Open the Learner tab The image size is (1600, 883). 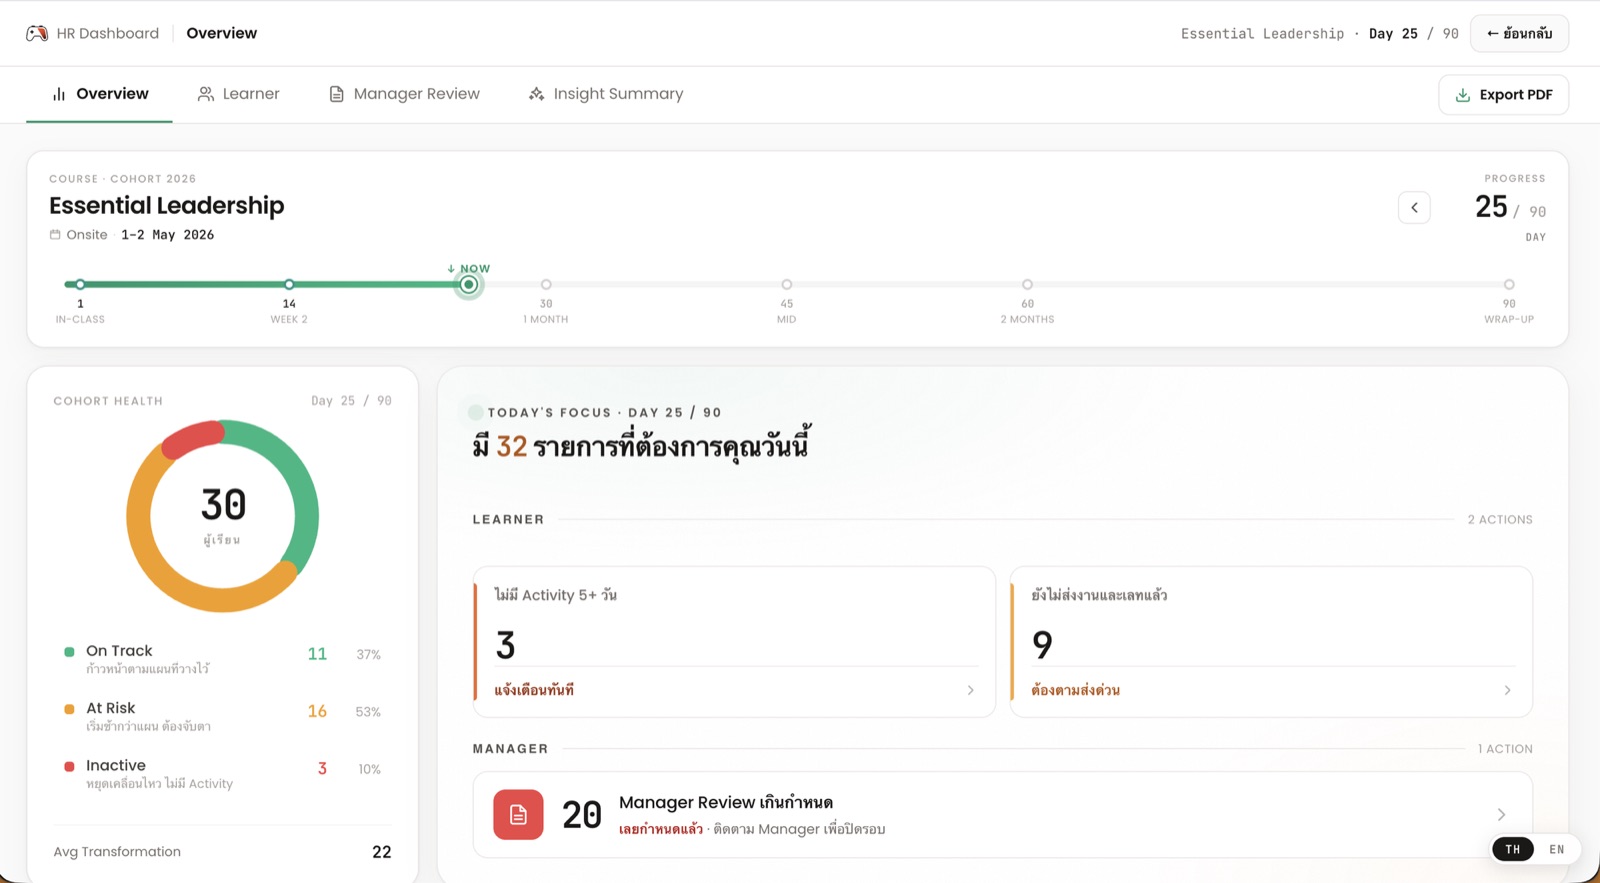point(238,94)
